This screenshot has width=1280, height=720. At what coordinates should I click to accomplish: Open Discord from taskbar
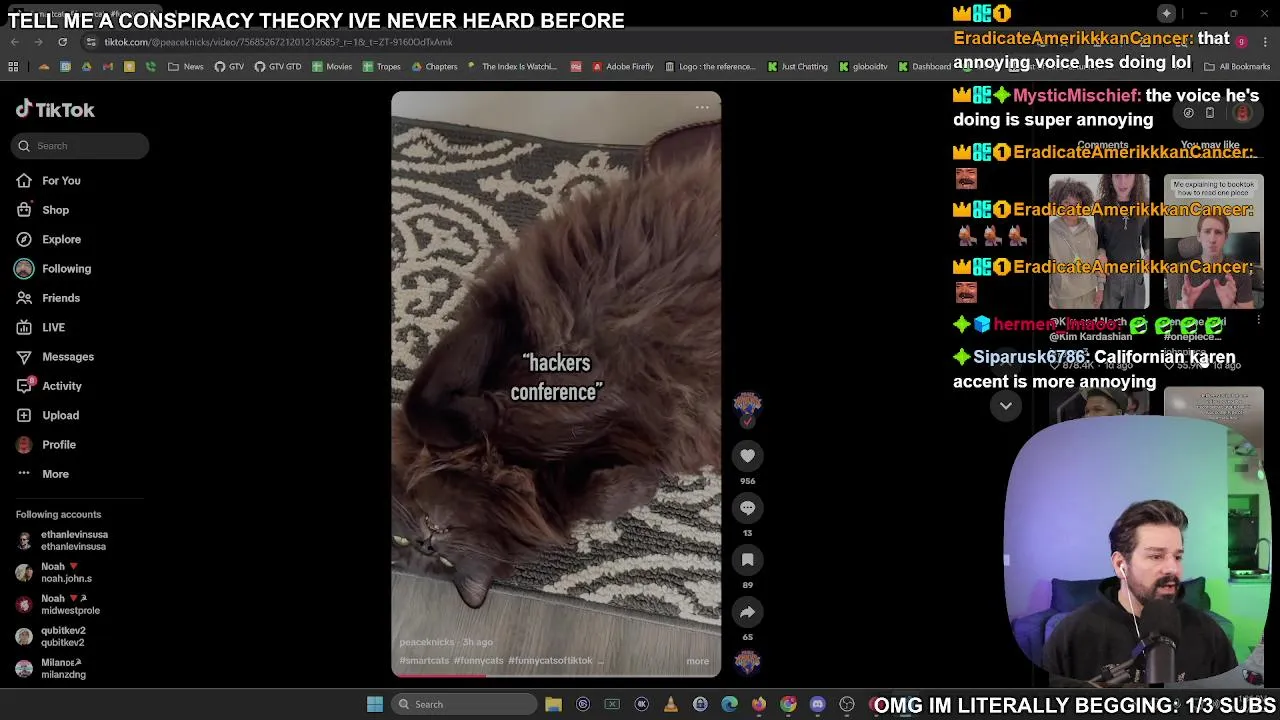[x=818, y=704]
